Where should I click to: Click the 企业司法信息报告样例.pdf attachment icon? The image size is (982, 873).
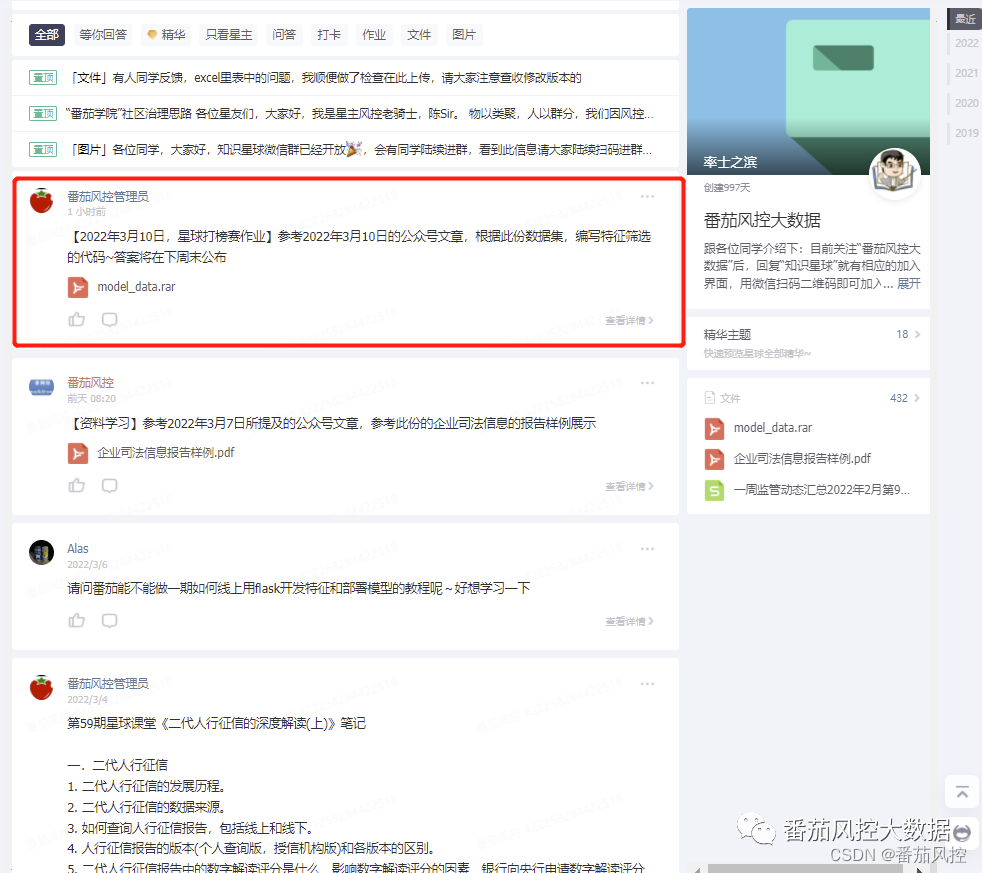[80, 453]
